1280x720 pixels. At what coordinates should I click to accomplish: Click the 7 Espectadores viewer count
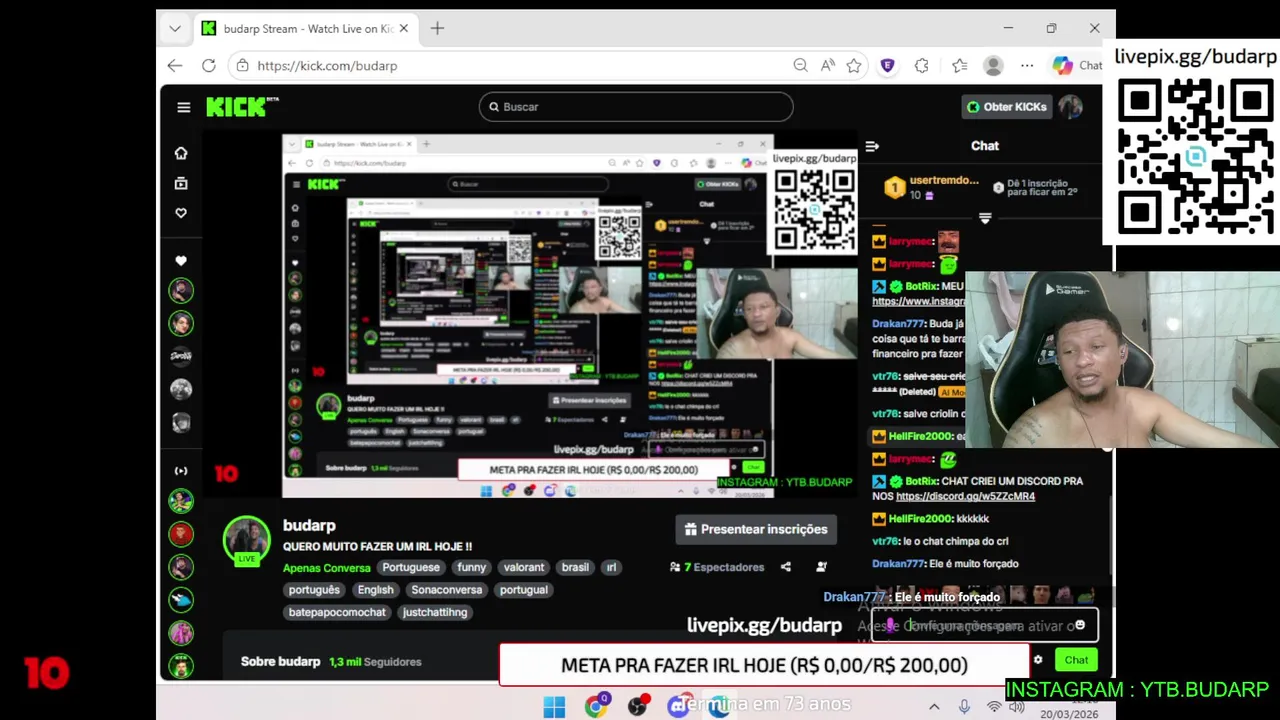pyautogui.click(x=717, y=567)
